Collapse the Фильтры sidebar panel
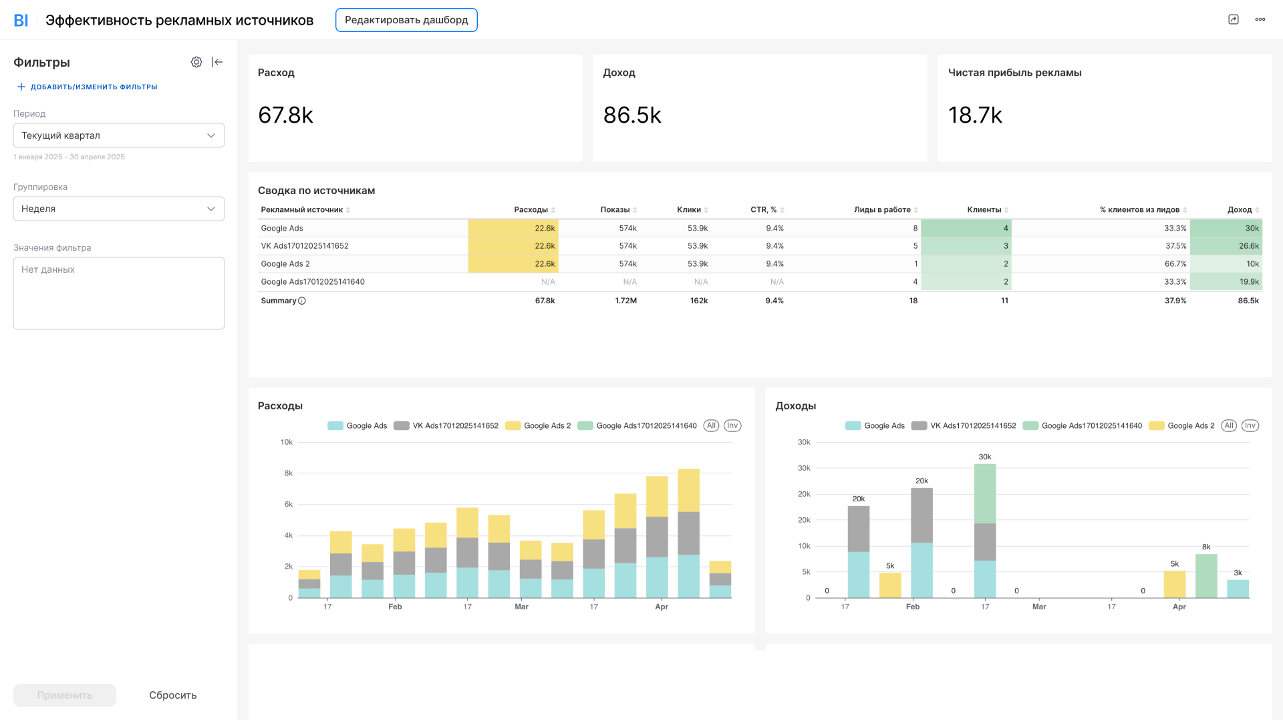The height and width of the screenshot is (720, 1283). point(217,62)
